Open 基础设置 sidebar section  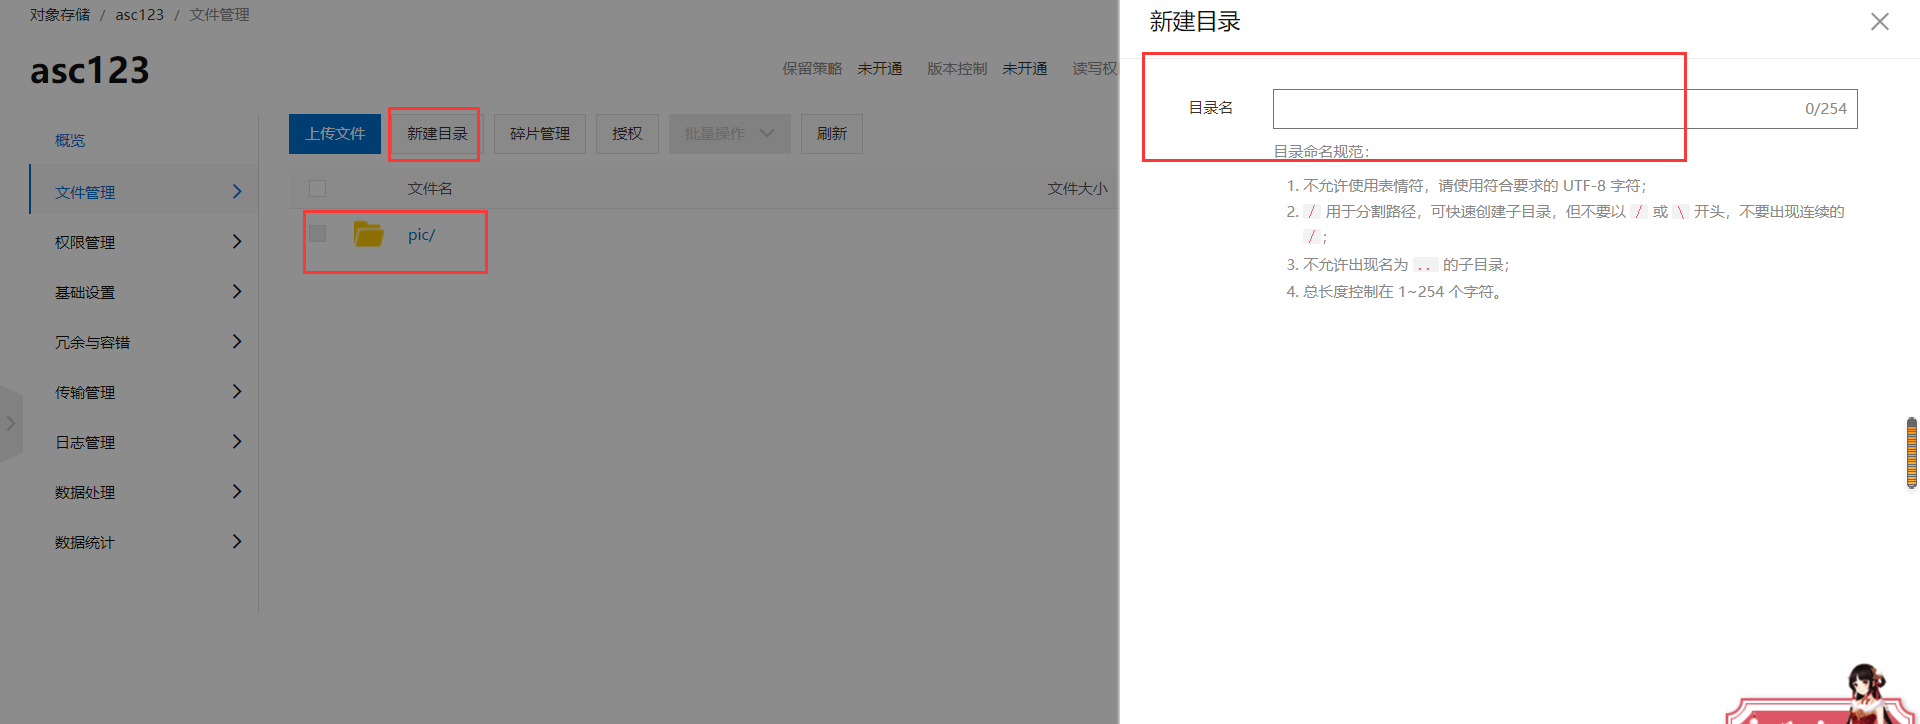coord(85,292)
